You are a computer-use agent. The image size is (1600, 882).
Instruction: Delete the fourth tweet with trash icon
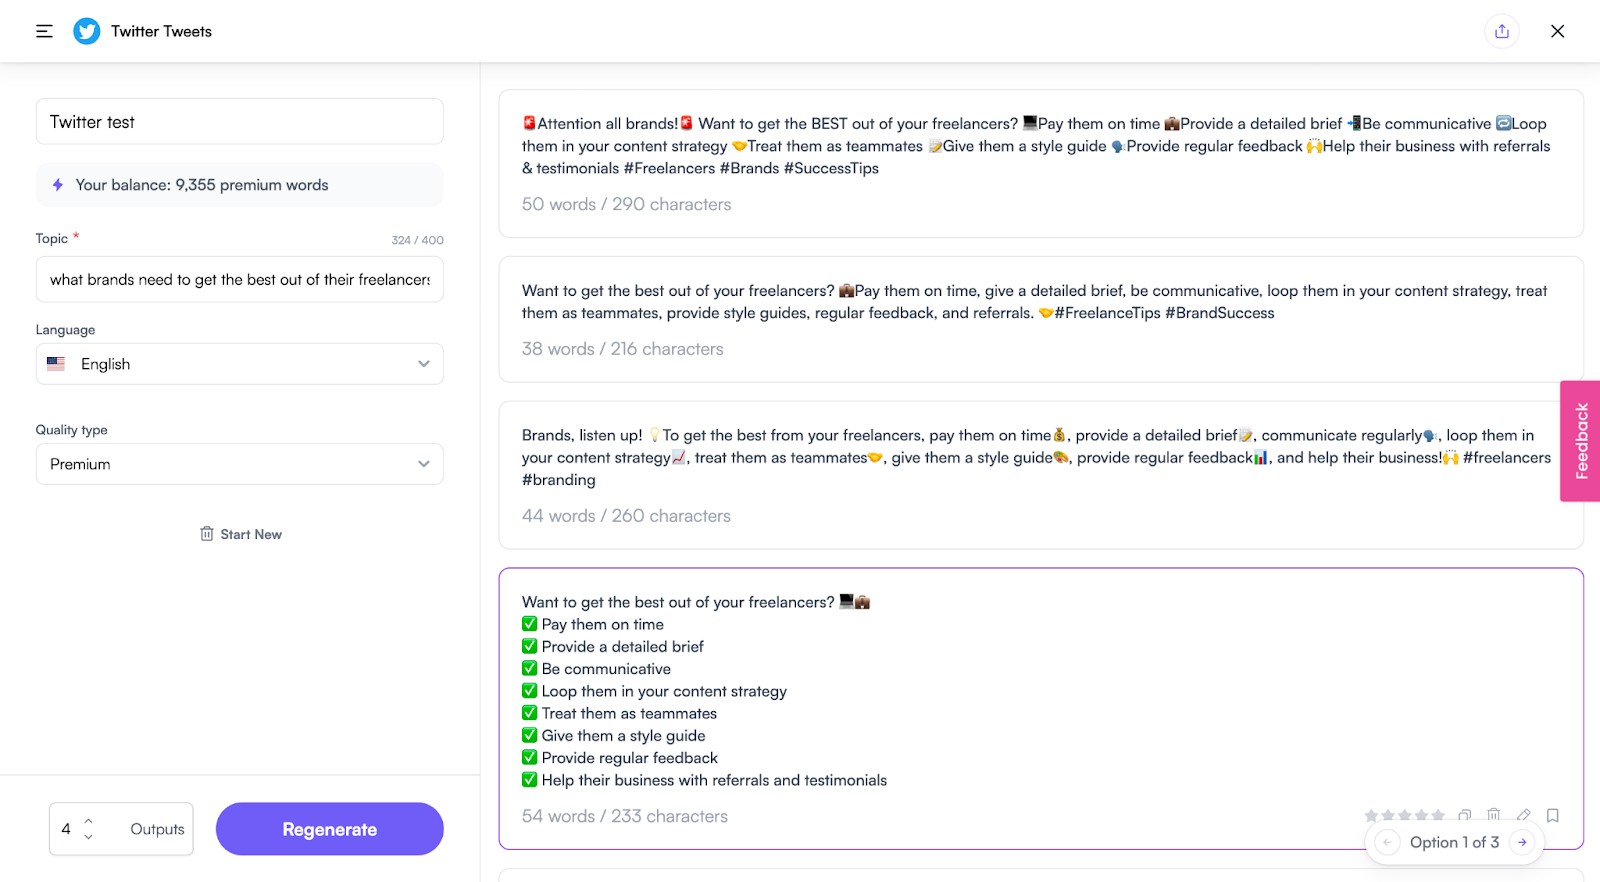1494,815
